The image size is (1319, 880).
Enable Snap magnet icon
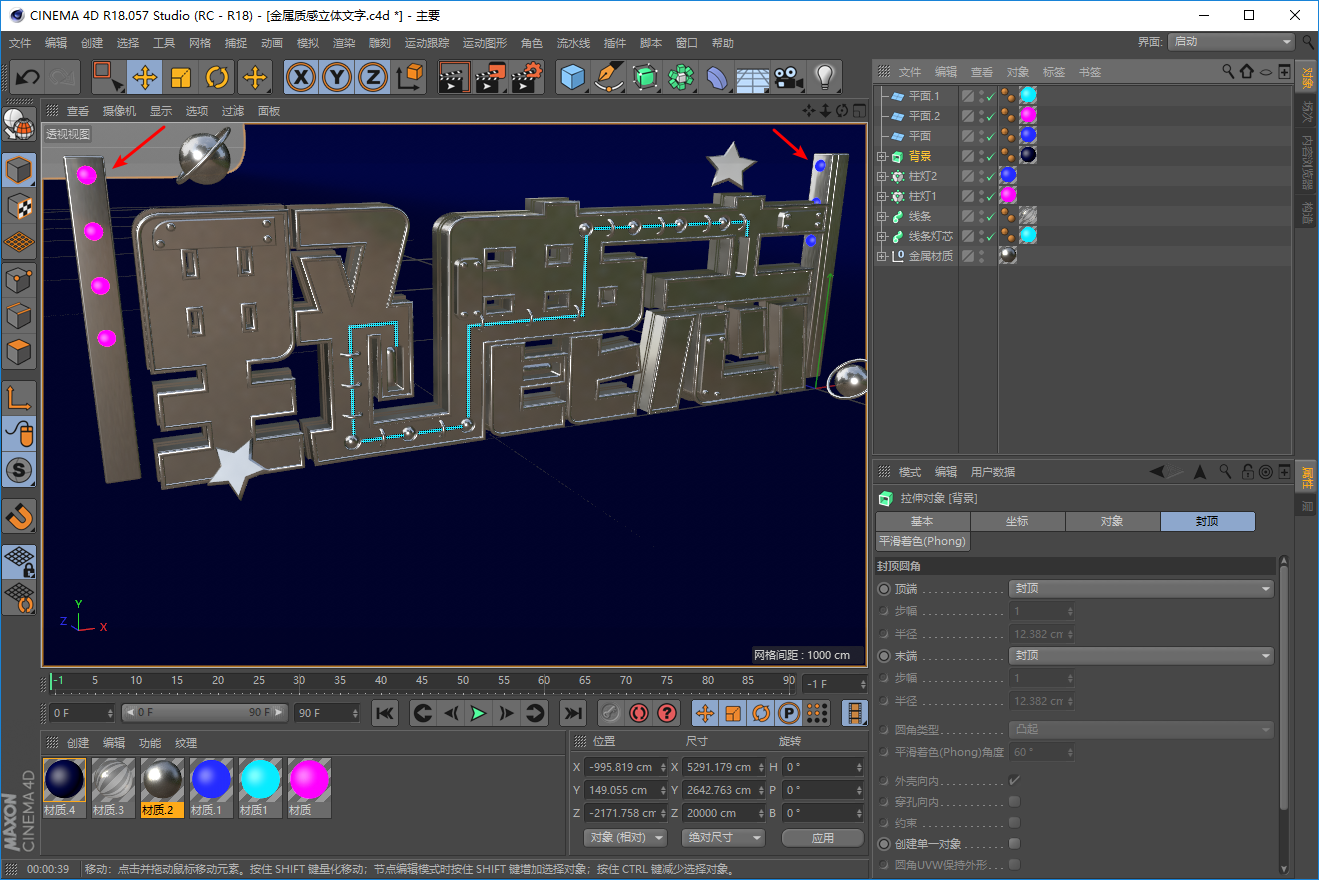[20, 516]
